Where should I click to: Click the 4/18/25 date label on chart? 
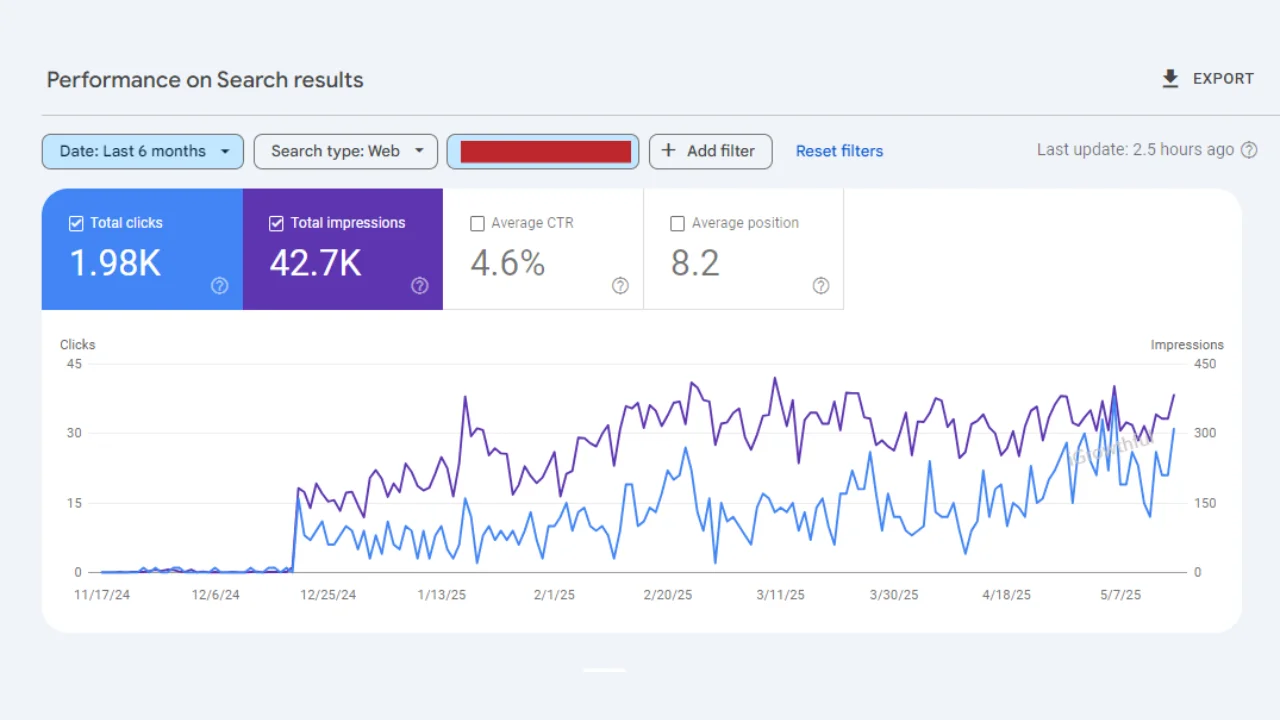1006,595
